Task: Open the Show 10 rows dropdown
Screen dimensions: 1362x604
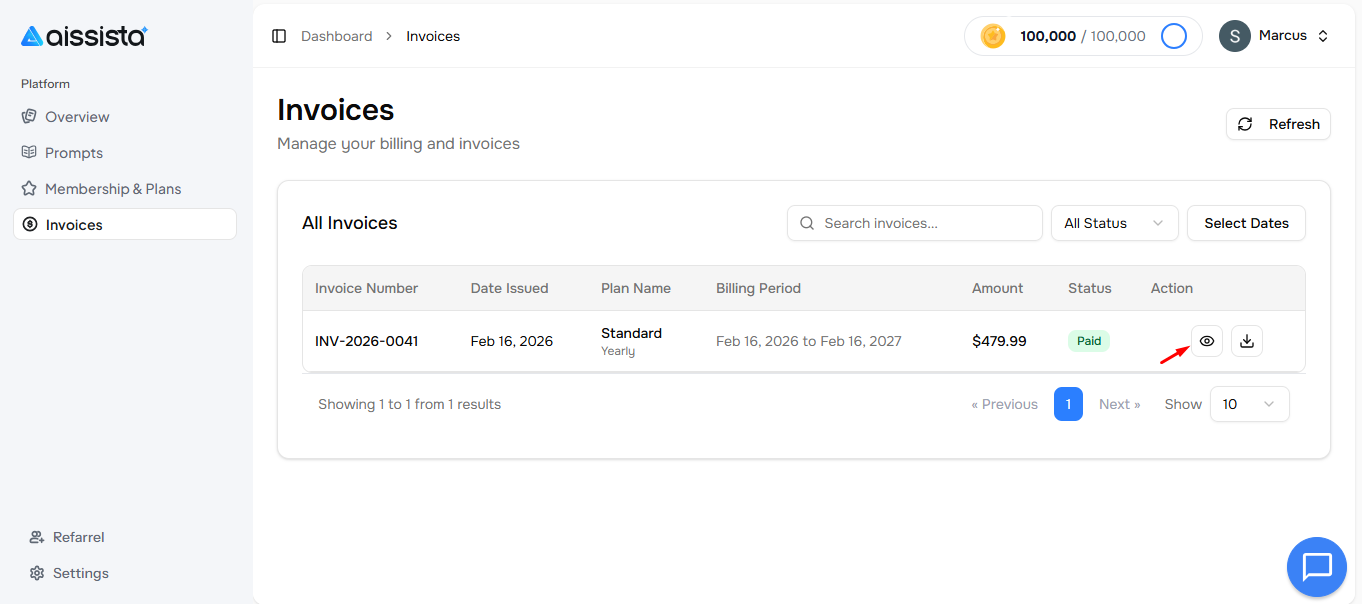Action: (1249, 404)
